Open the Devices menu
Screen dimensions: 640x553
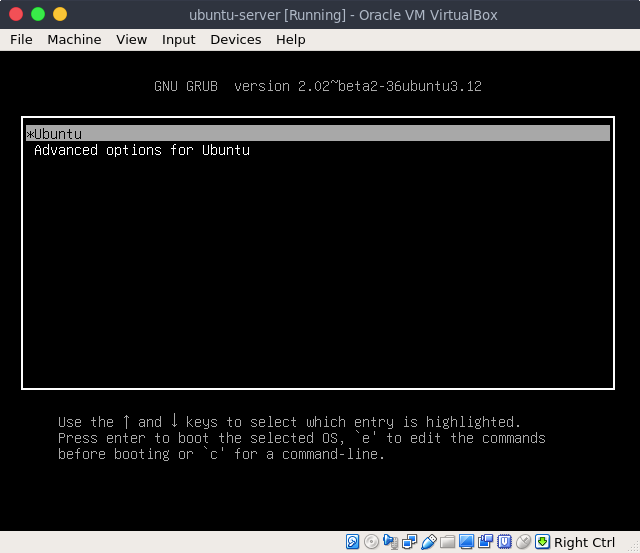(x=236, y=40)
